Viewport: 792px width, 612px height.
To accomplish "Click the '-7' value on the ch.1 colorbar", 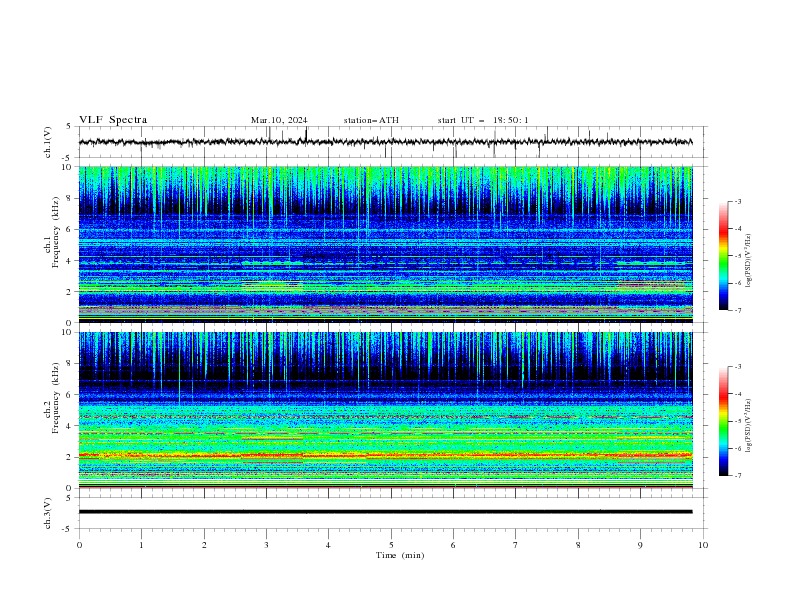I will click(737, 310).
